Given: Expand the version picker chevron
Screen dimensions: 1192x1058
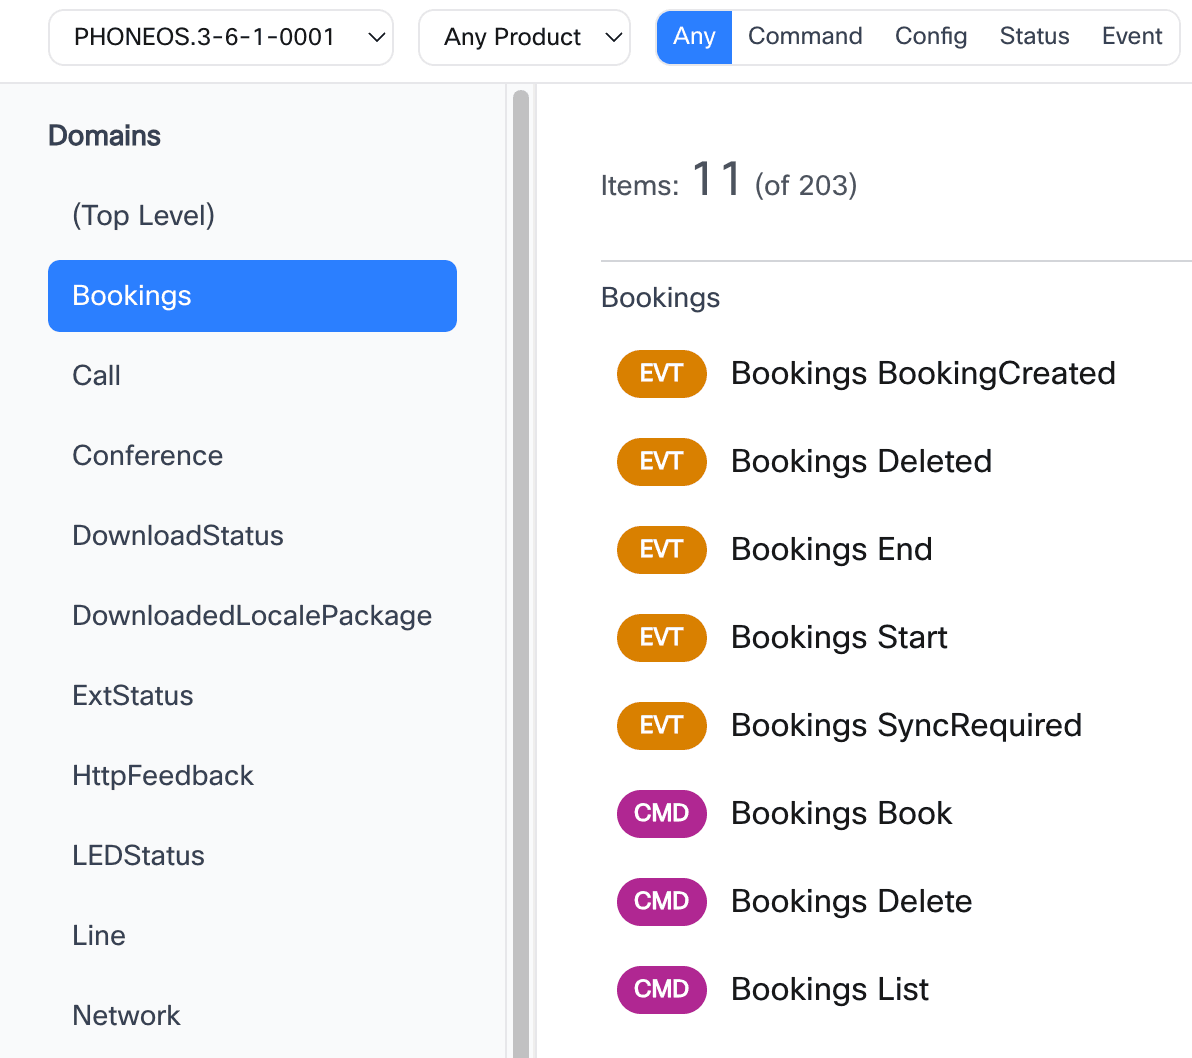Looking at the screenshot, I should click(x=375, y=37).
